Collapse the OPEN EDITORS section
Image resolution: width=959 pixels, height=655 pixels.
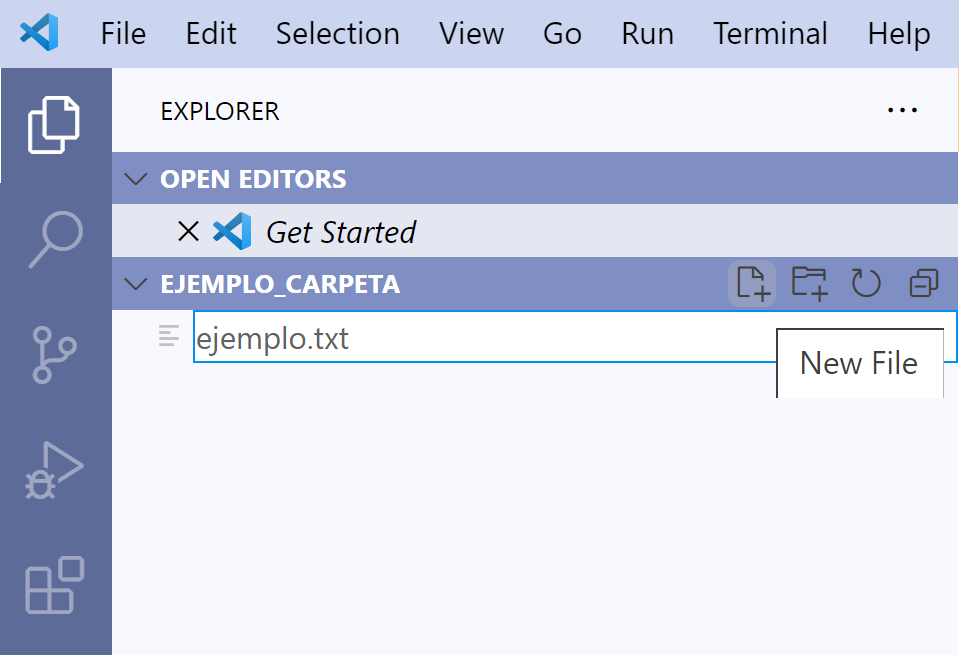tap(134, 180)
